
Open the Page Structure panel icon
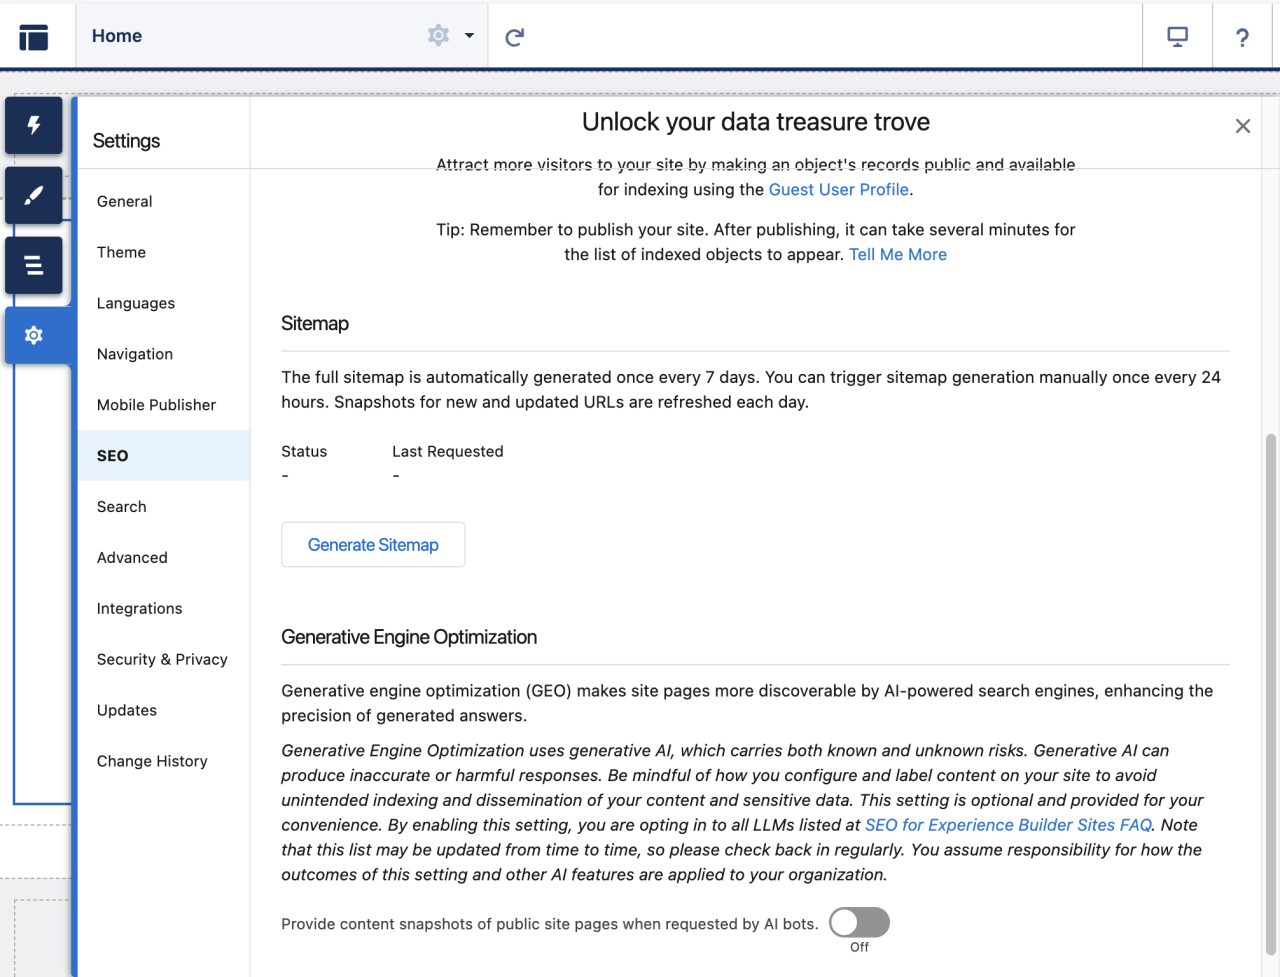[33, 265]
